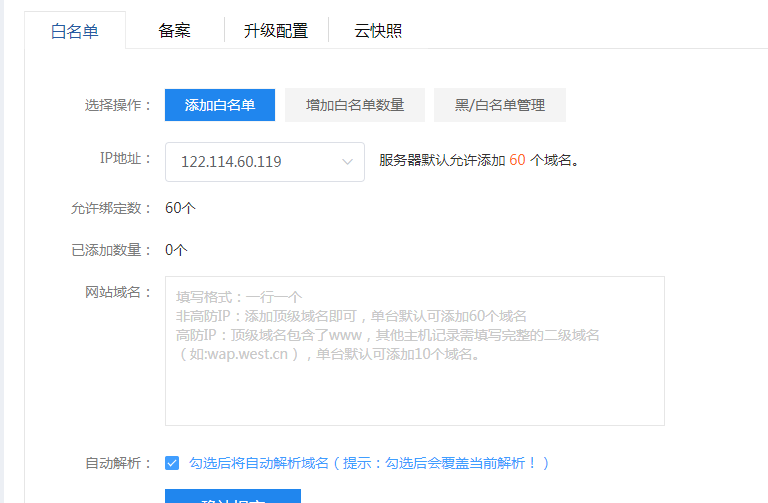Viewport: 768px width, 503px height.
Task: Click the chevron arrow in IP dropdown
Action: coord(347,161)
